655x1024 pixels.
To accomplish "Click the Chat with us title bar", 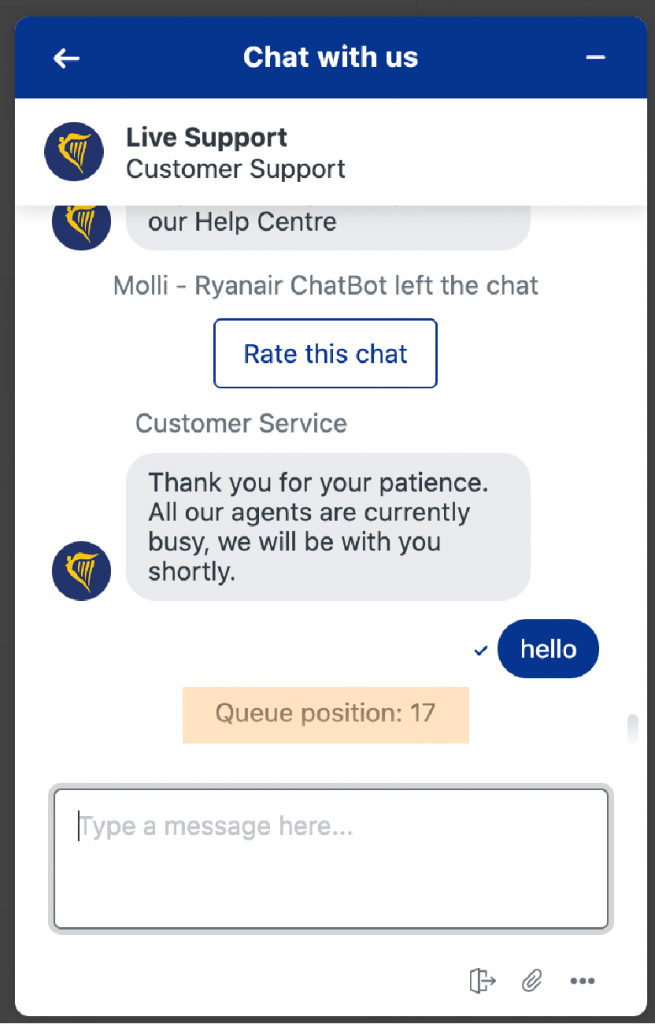I will click(330, 57).
